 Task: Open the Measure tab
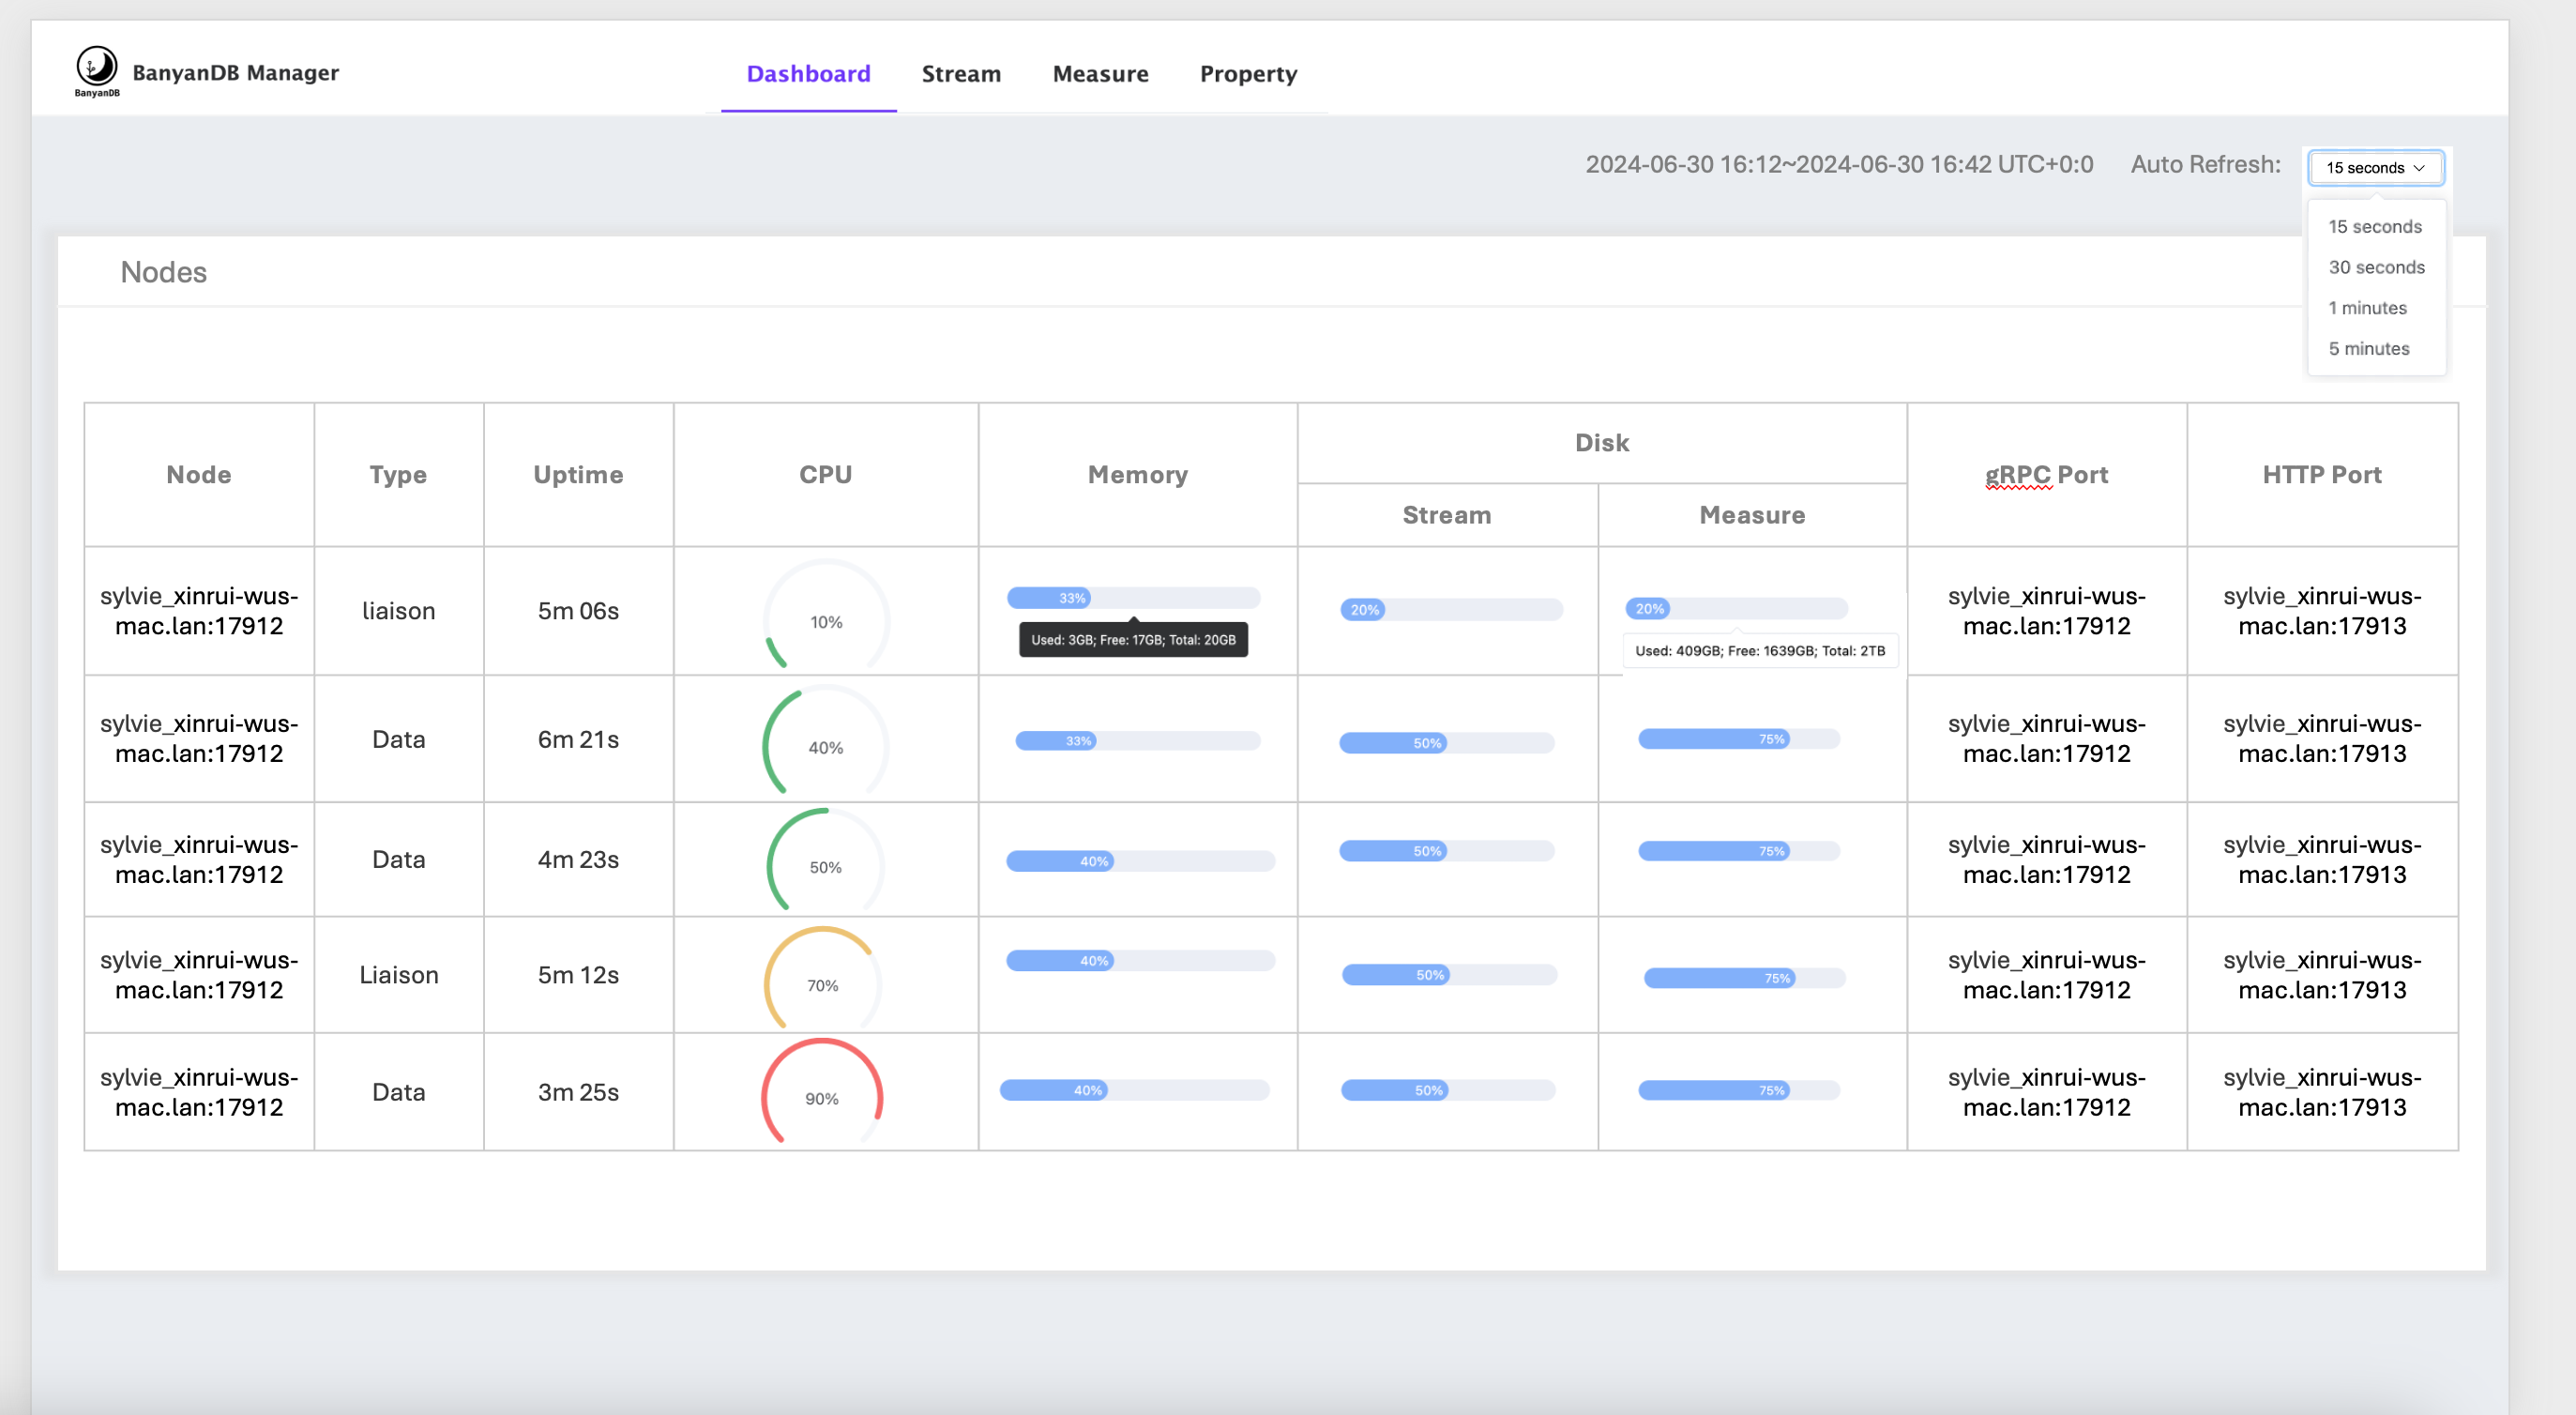coord(1099,74)
